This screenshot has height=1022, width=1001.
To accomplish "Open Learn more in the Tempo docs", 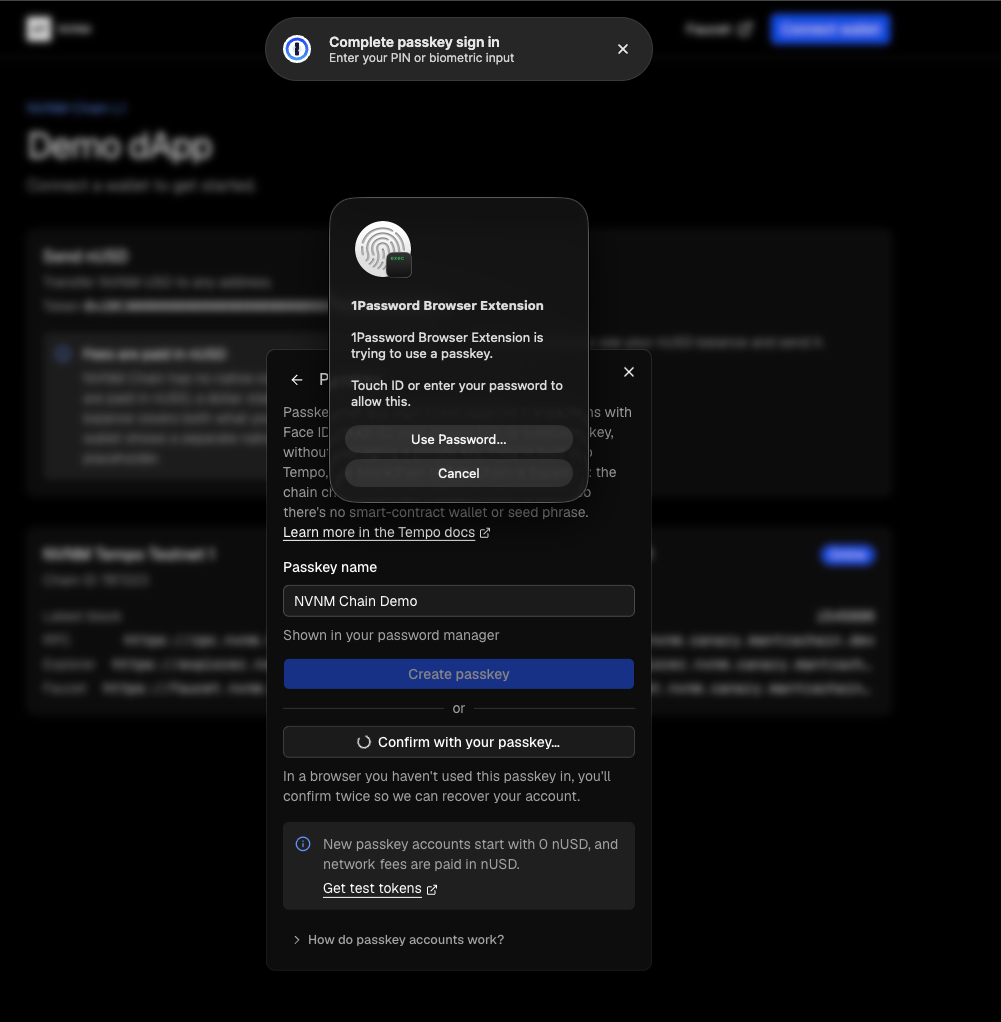I will point(379,533).
